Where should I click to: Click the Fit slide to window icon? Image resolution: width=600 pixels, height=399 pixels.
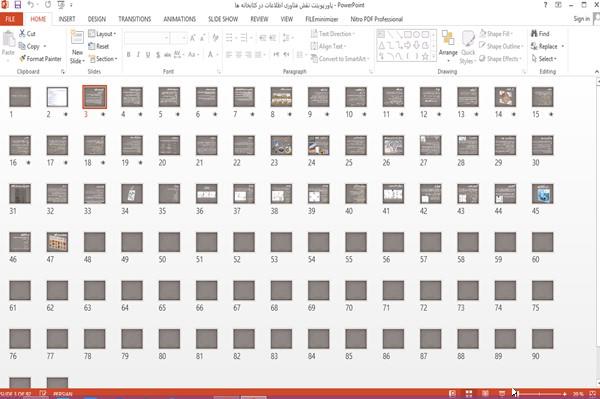593,394
